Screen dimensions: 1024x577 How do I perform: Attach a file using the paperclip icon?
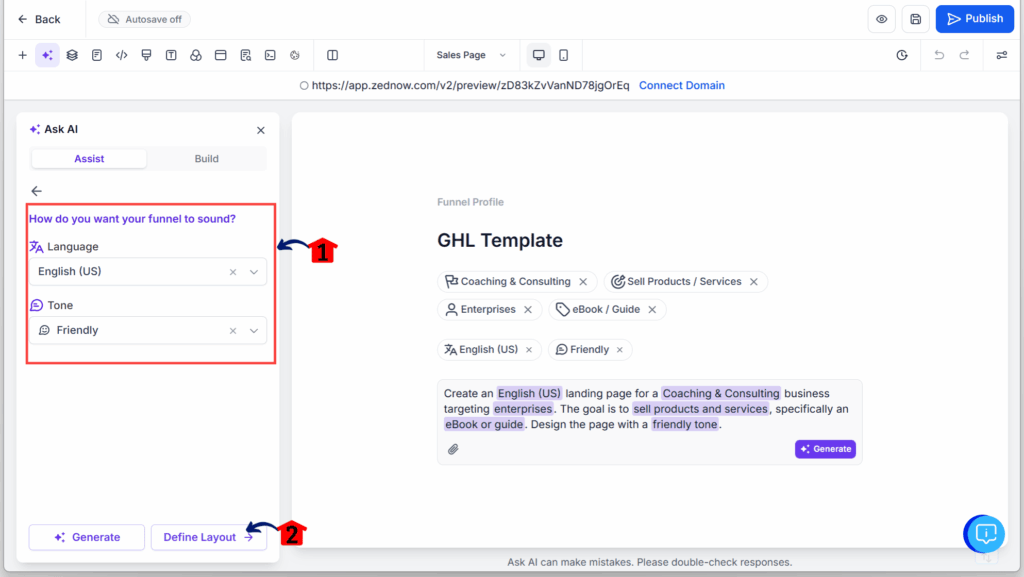pos(453,449)
